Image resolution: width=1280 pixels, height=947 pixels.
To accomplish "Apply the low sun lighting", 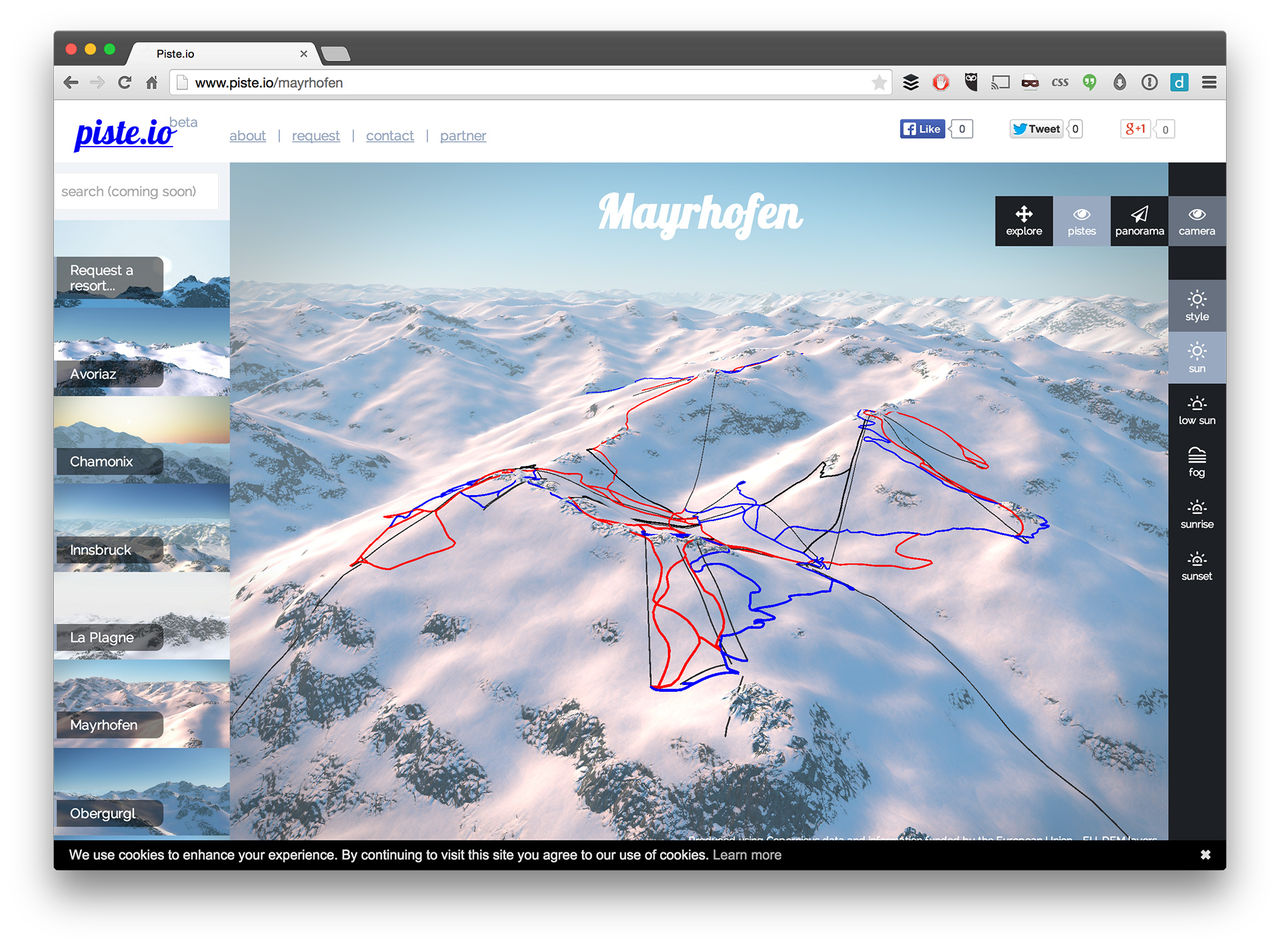I will [x=1197, y=409].
